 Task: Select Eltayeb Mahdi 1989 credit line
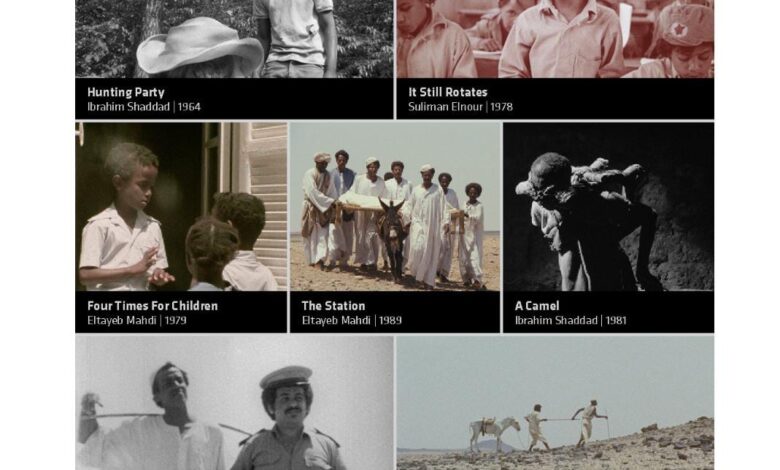(x=352, y=320)
